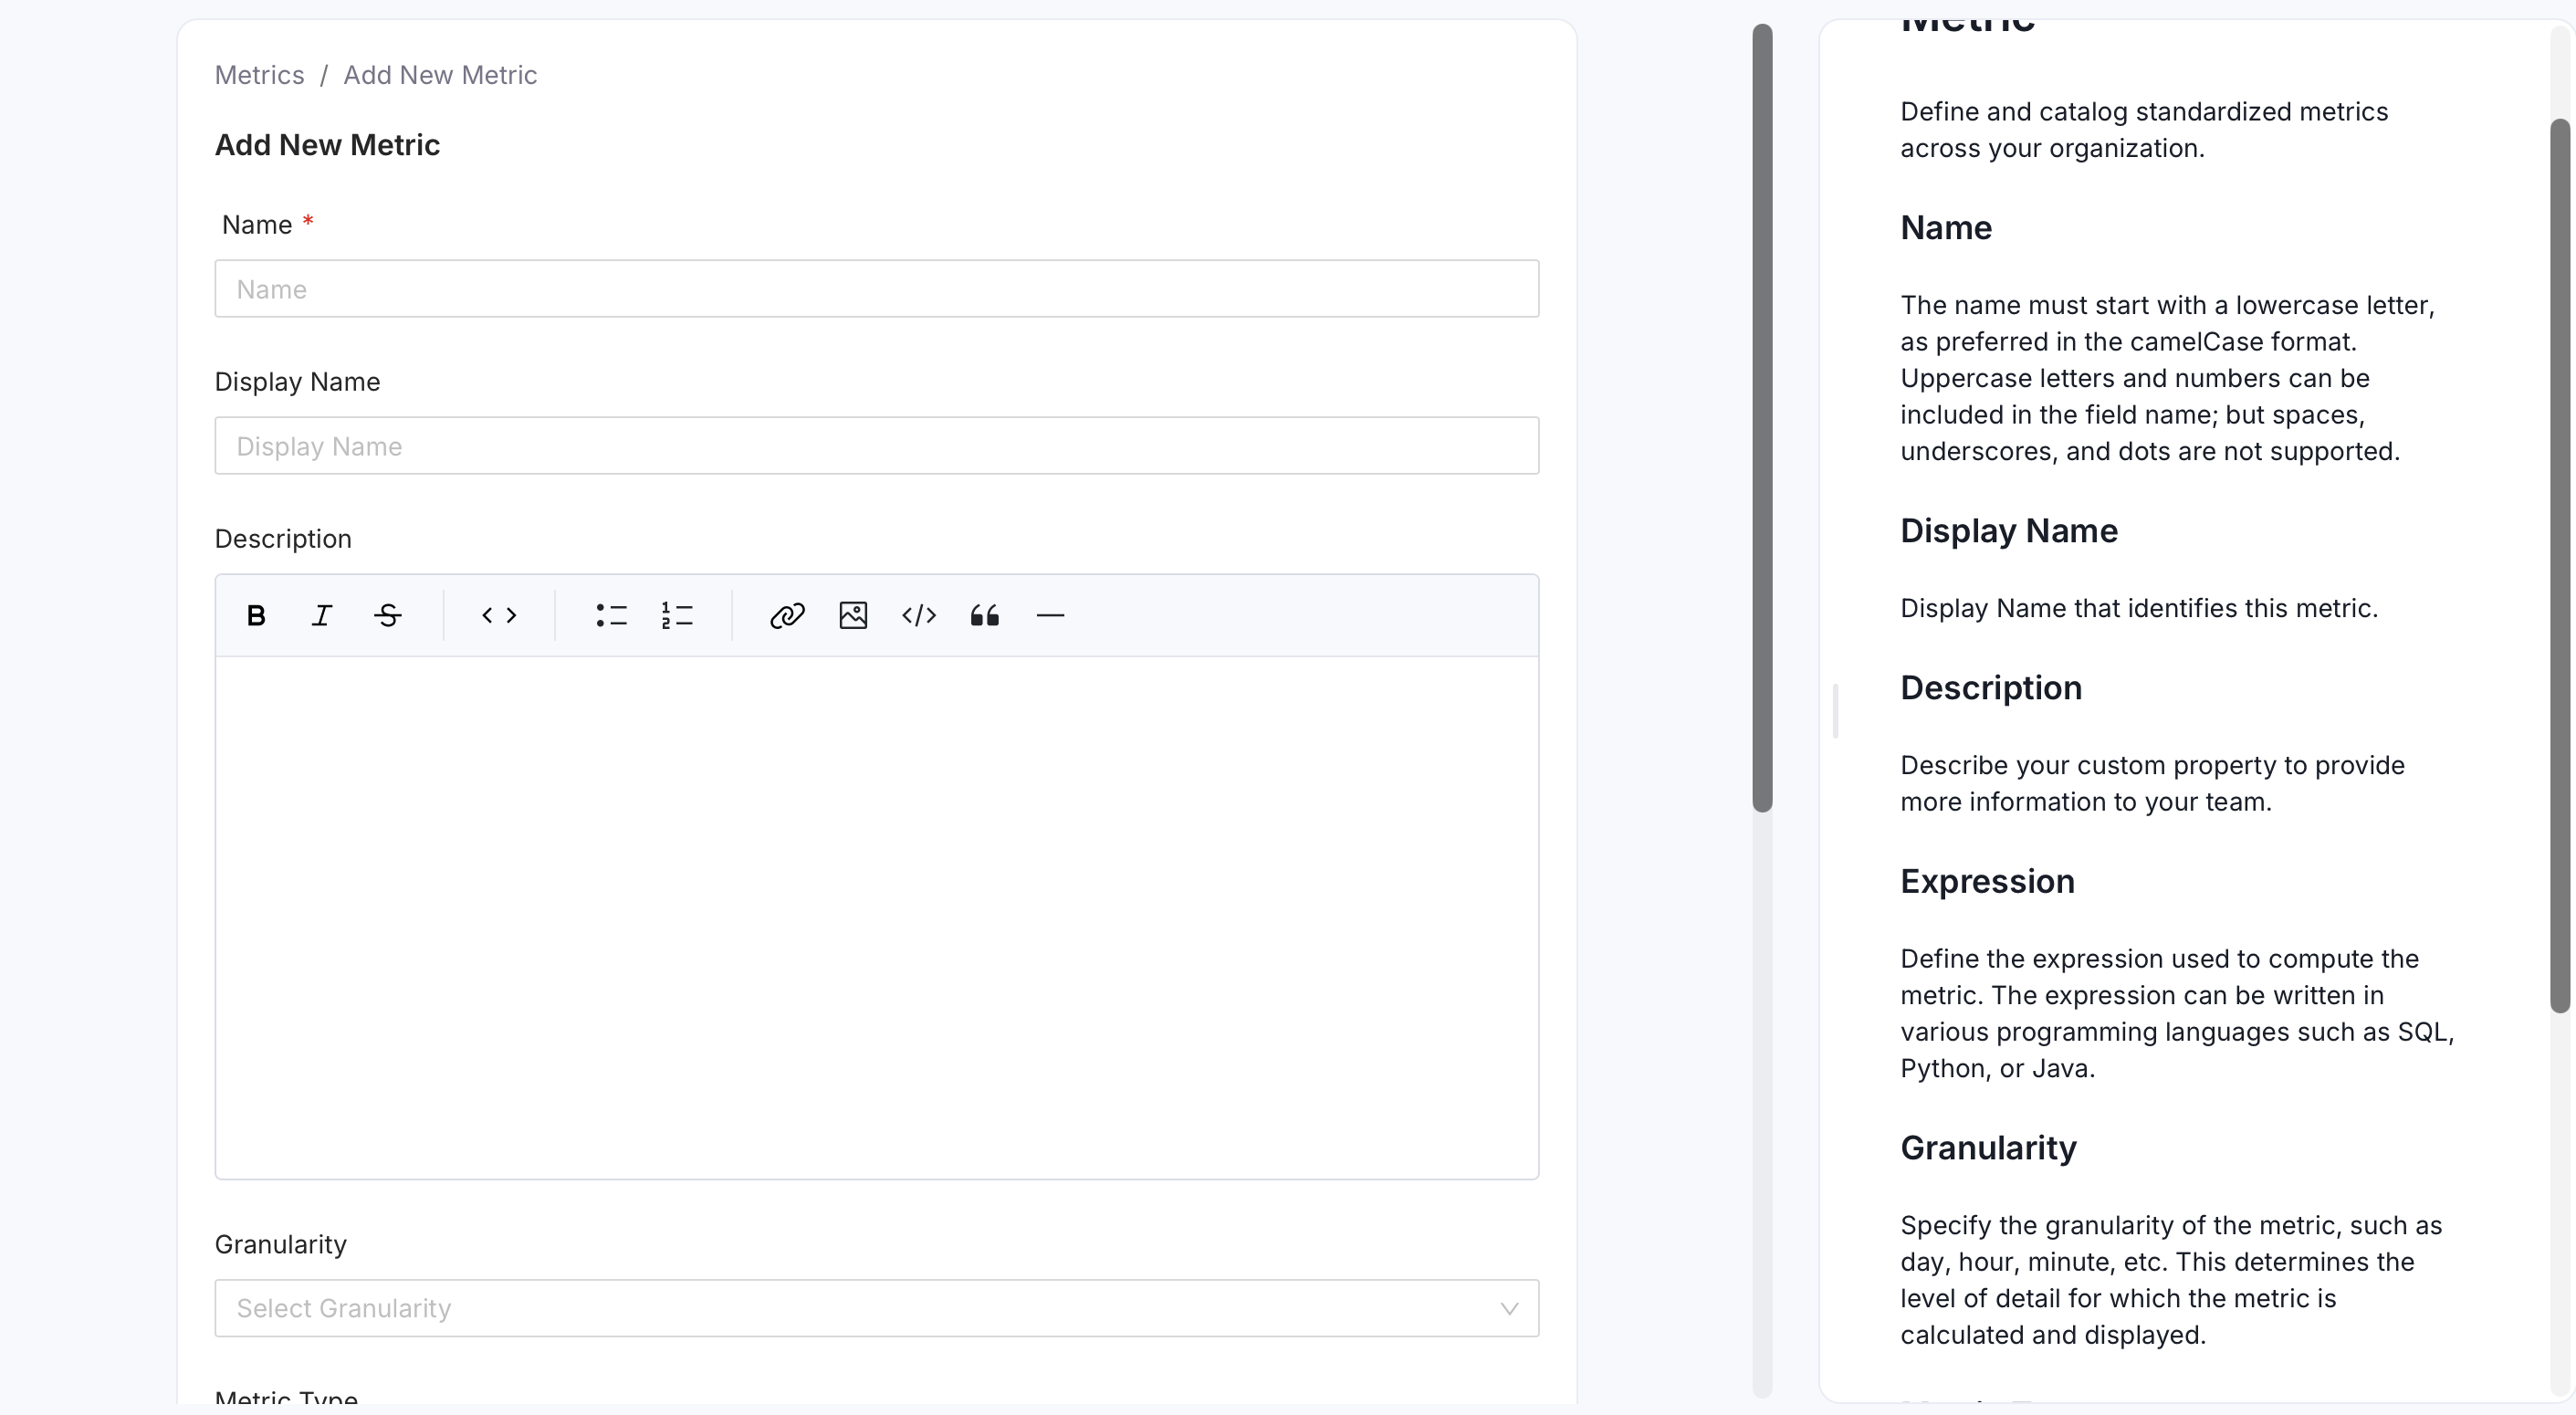Click the Description field label
Image resolution: width=2576 pixels, height=1415 pixels.
tap(283, 539)
